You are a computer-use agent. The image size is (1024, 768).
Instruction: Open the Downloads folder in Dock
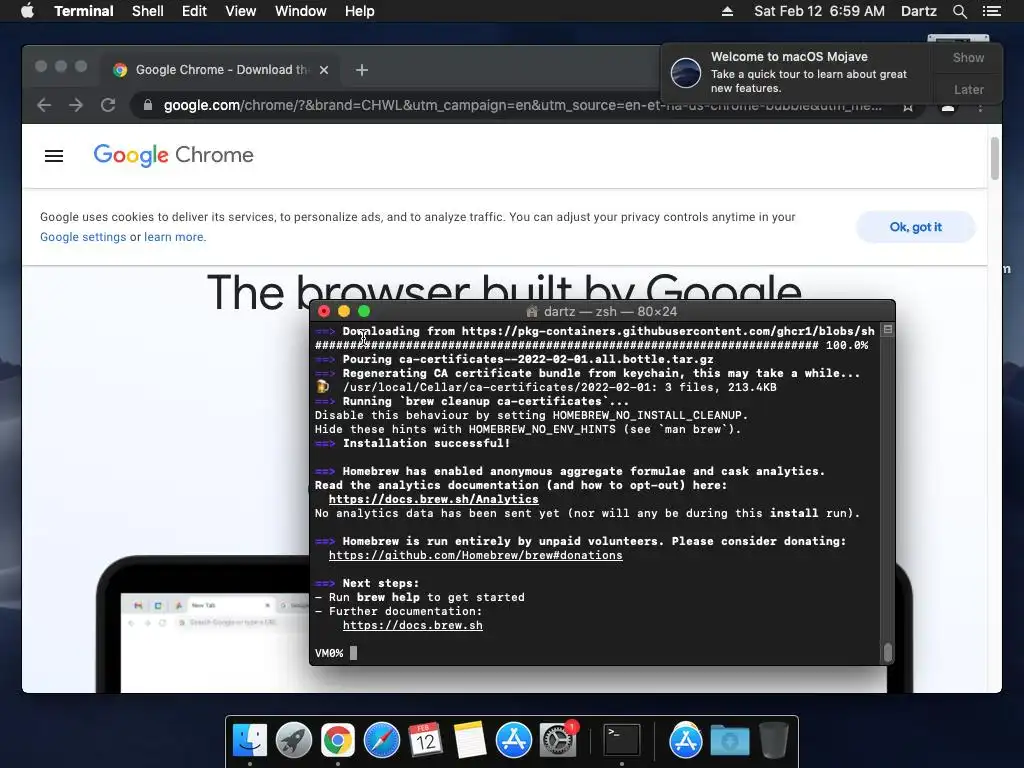tap(729, 741)
